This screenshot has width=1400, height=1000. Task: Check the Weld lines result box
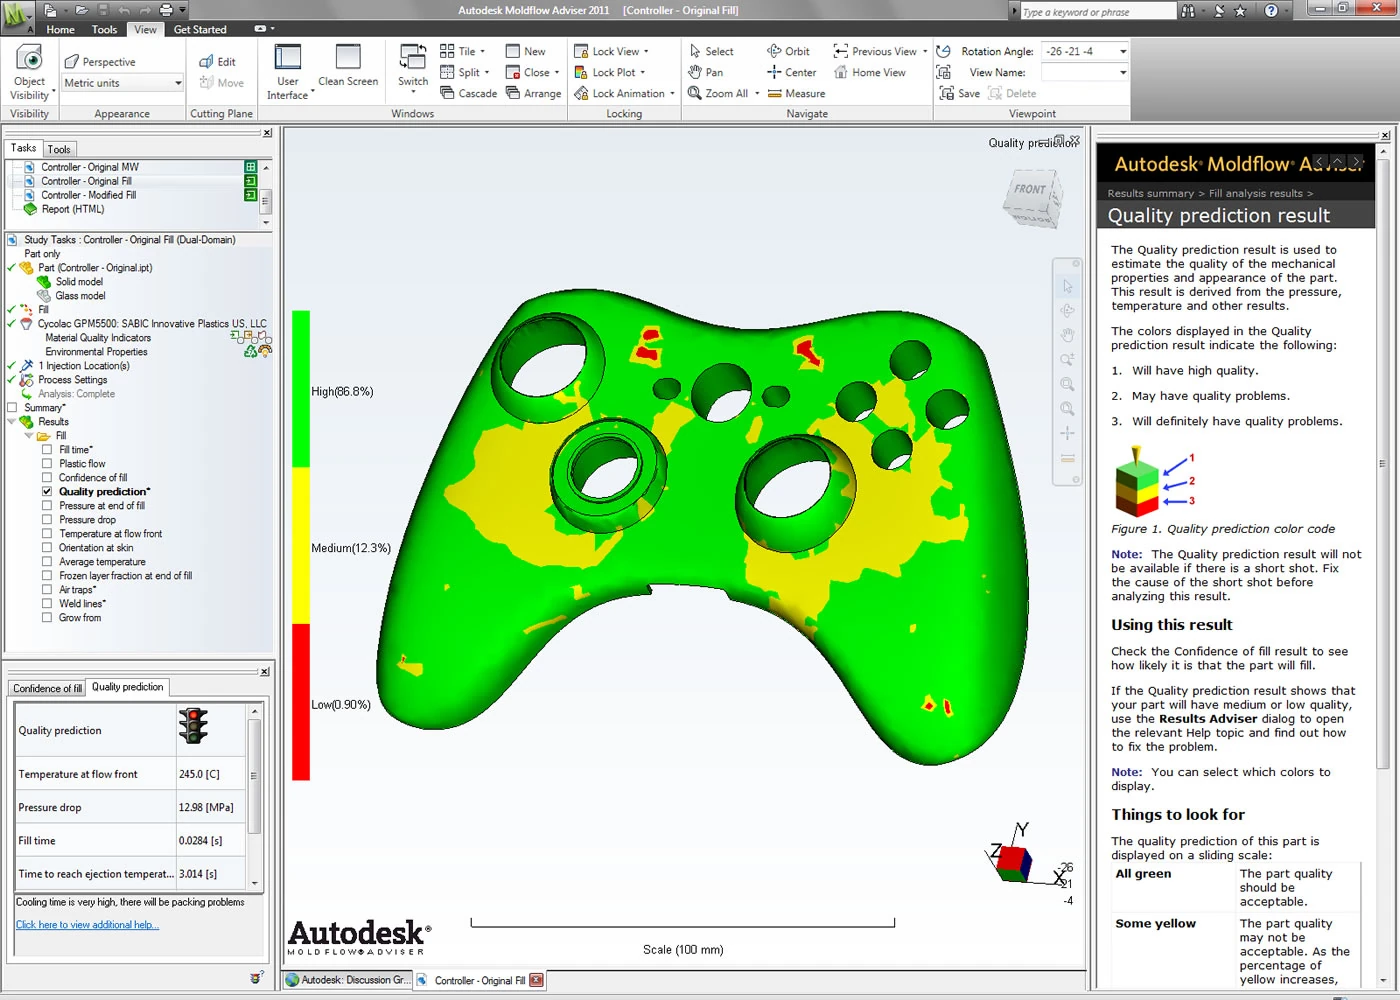pyautogui.click(x=47, y=604)
